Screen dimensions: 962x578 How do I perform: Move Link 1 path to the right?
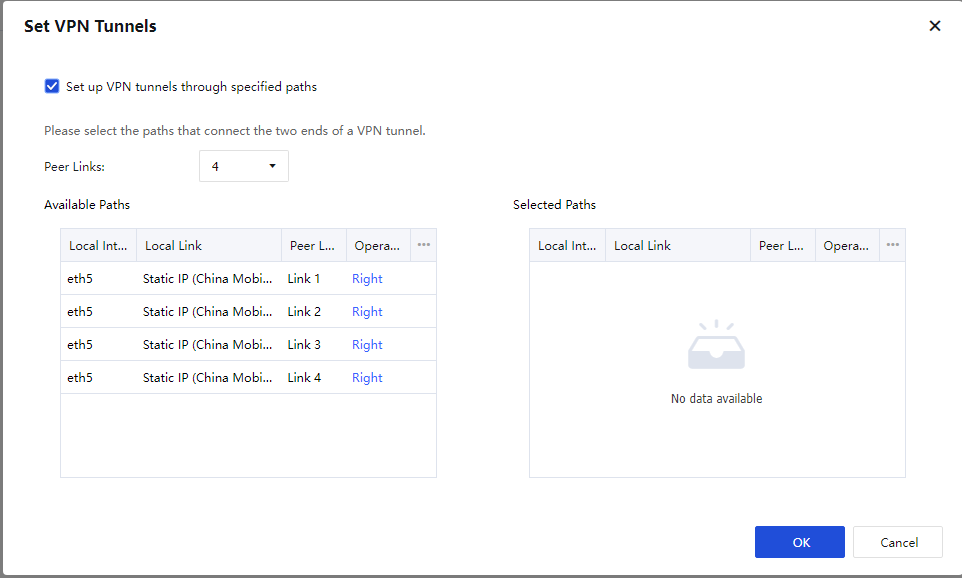click(x=367, y=279)
